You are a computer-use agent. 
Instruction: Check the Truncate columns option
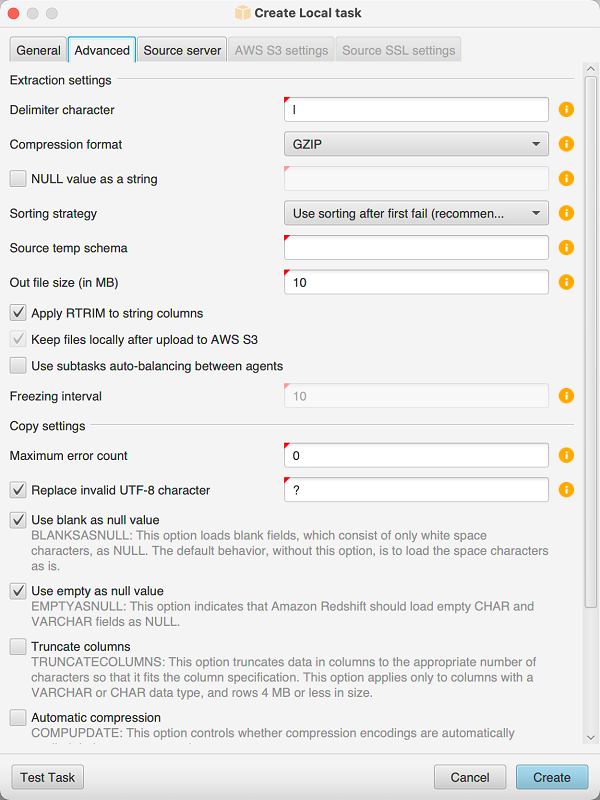17,646
